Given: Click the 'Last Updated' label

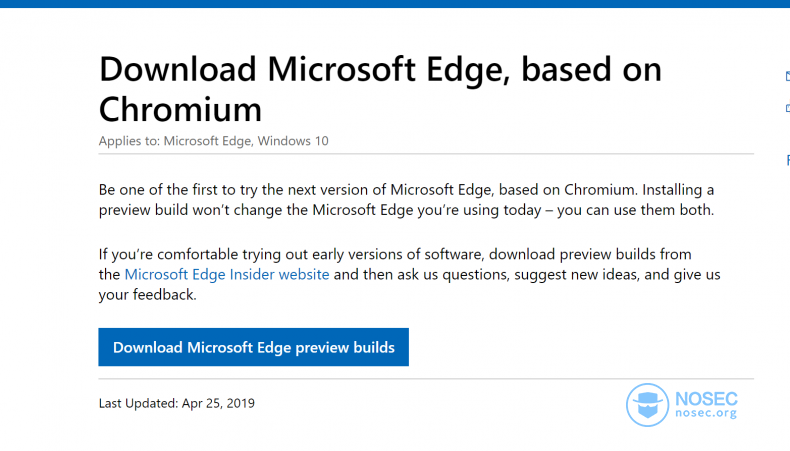Looking at the screenshot, I should tap(137, 403).
